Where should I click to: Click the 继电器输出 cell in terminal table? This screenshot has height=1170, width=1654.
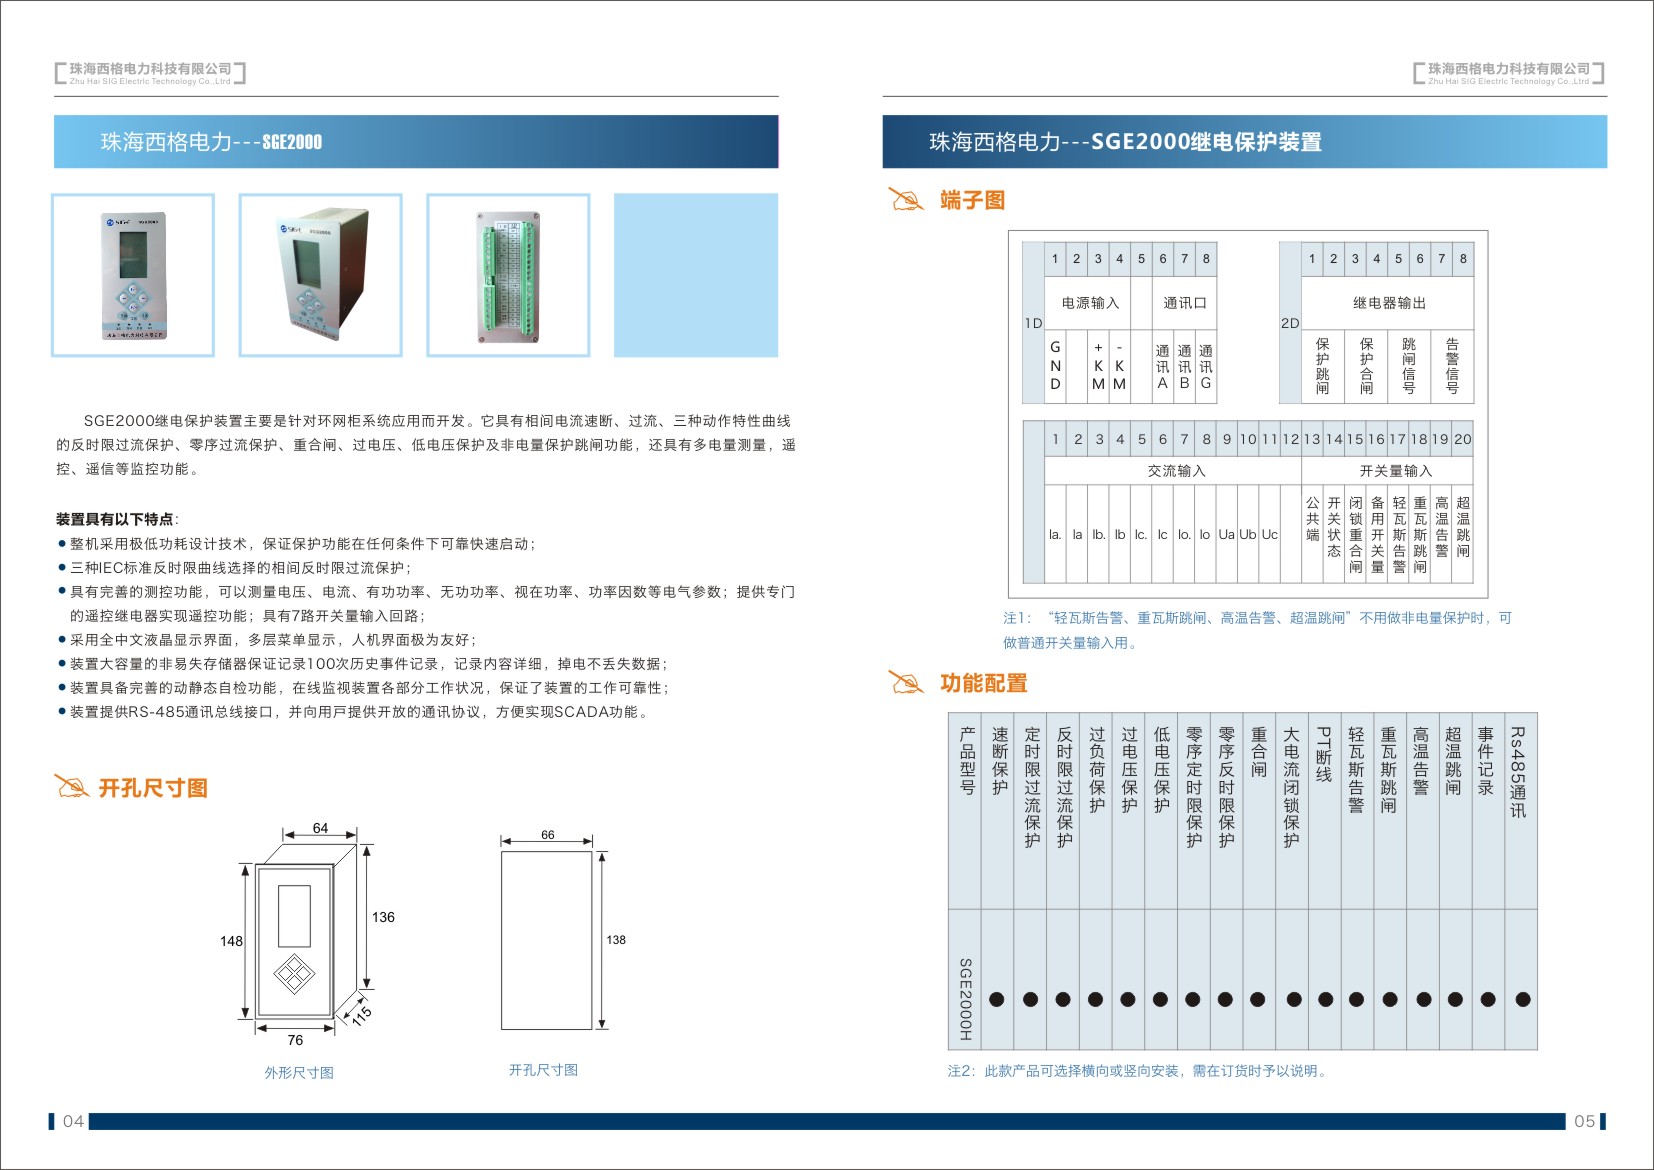[x=1388, y=303]
